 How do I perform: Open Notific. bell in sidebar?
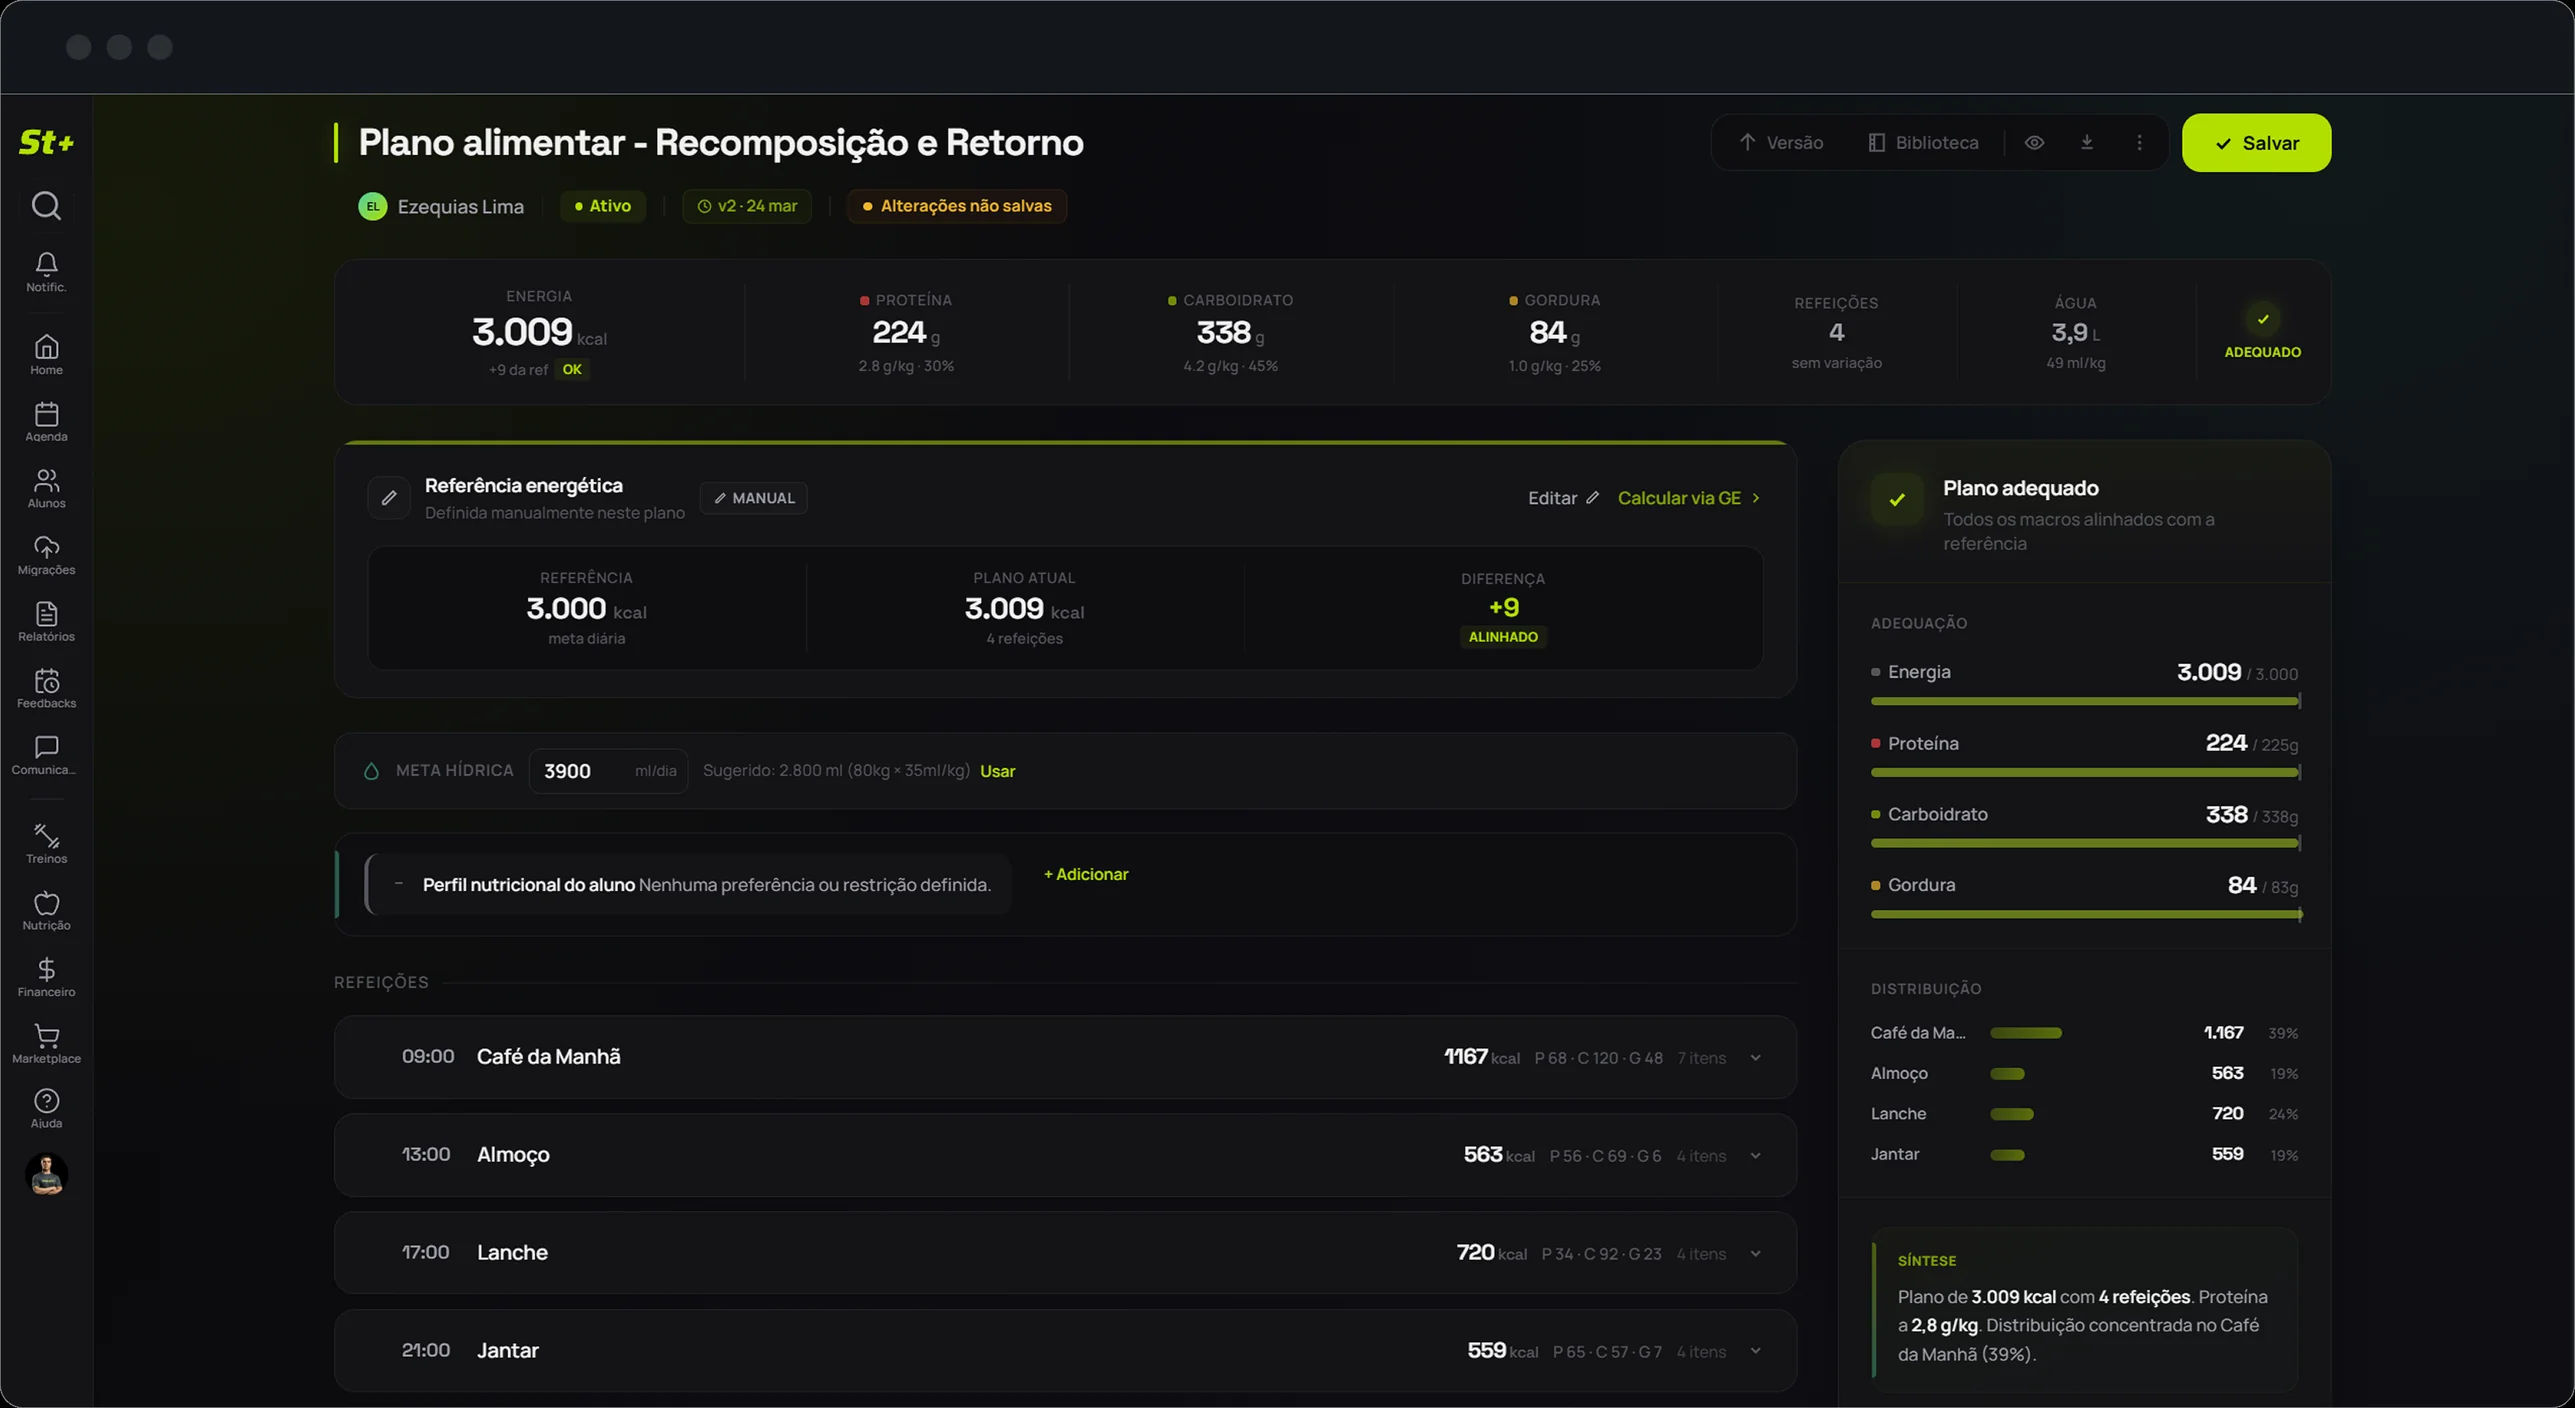click(46, 272)
